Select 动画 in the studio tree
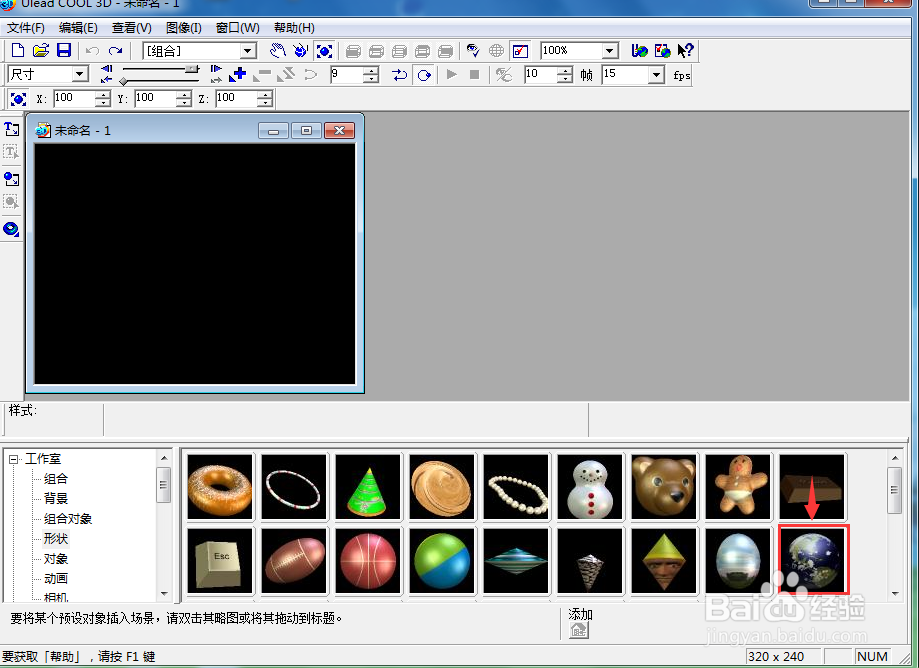This screenshot has height=668, width=919. click(56, 578)
